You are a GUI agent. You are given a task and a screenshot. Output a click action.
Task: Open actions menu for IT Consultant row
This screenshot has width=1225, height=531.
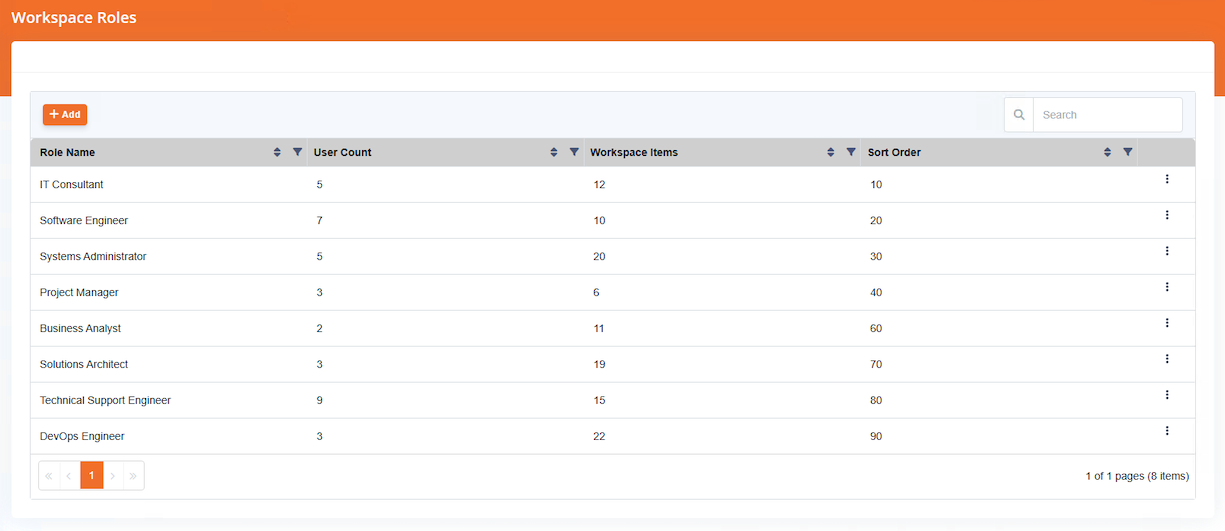pos(1167,179)
